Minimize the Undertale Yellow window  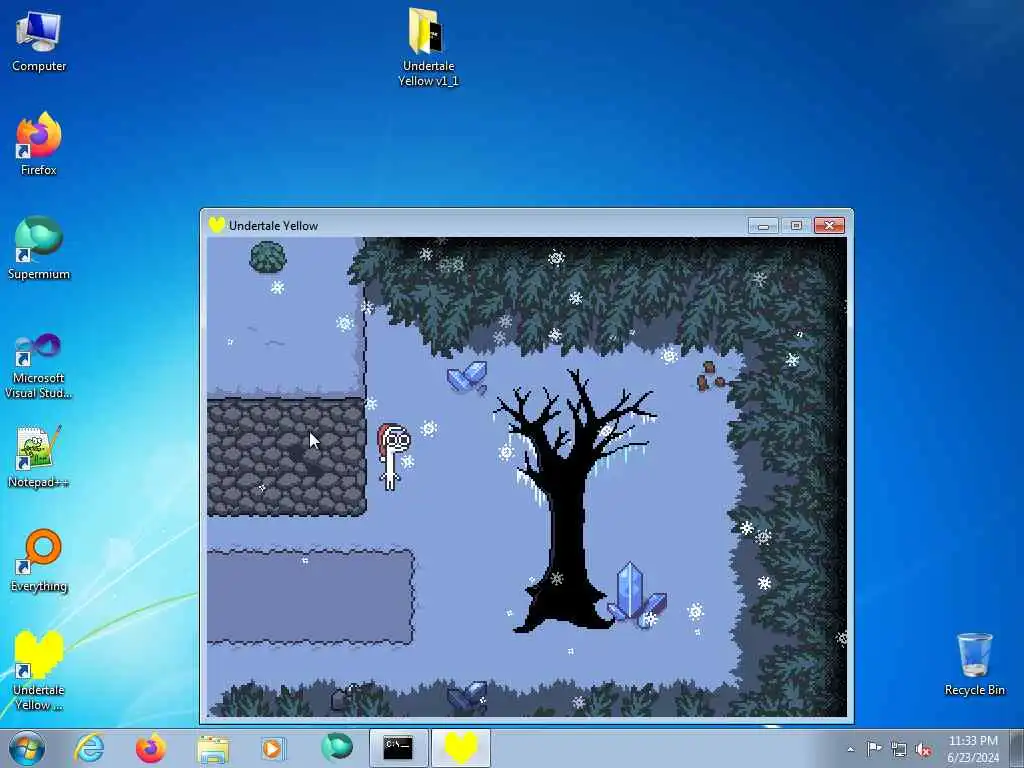pyautogui.click(x=763, y=225)
